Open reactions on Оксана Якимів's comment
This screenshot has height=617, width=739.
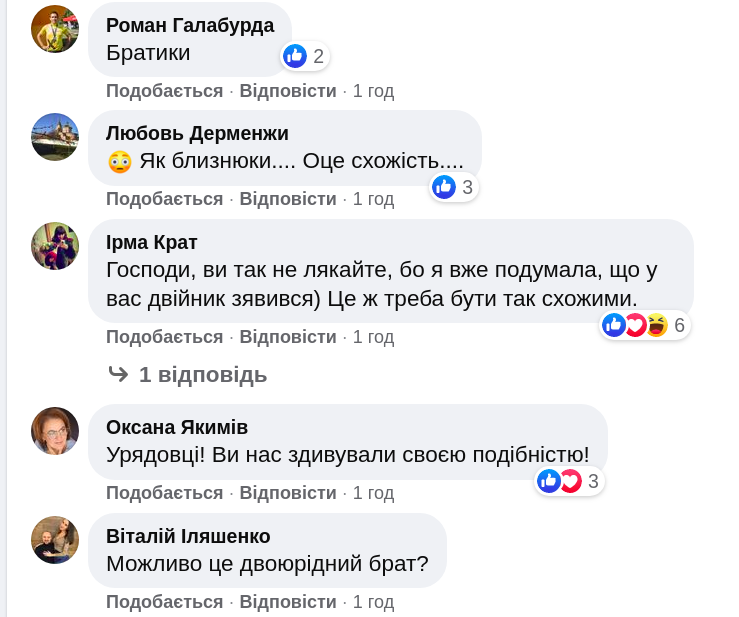point(569,482)
